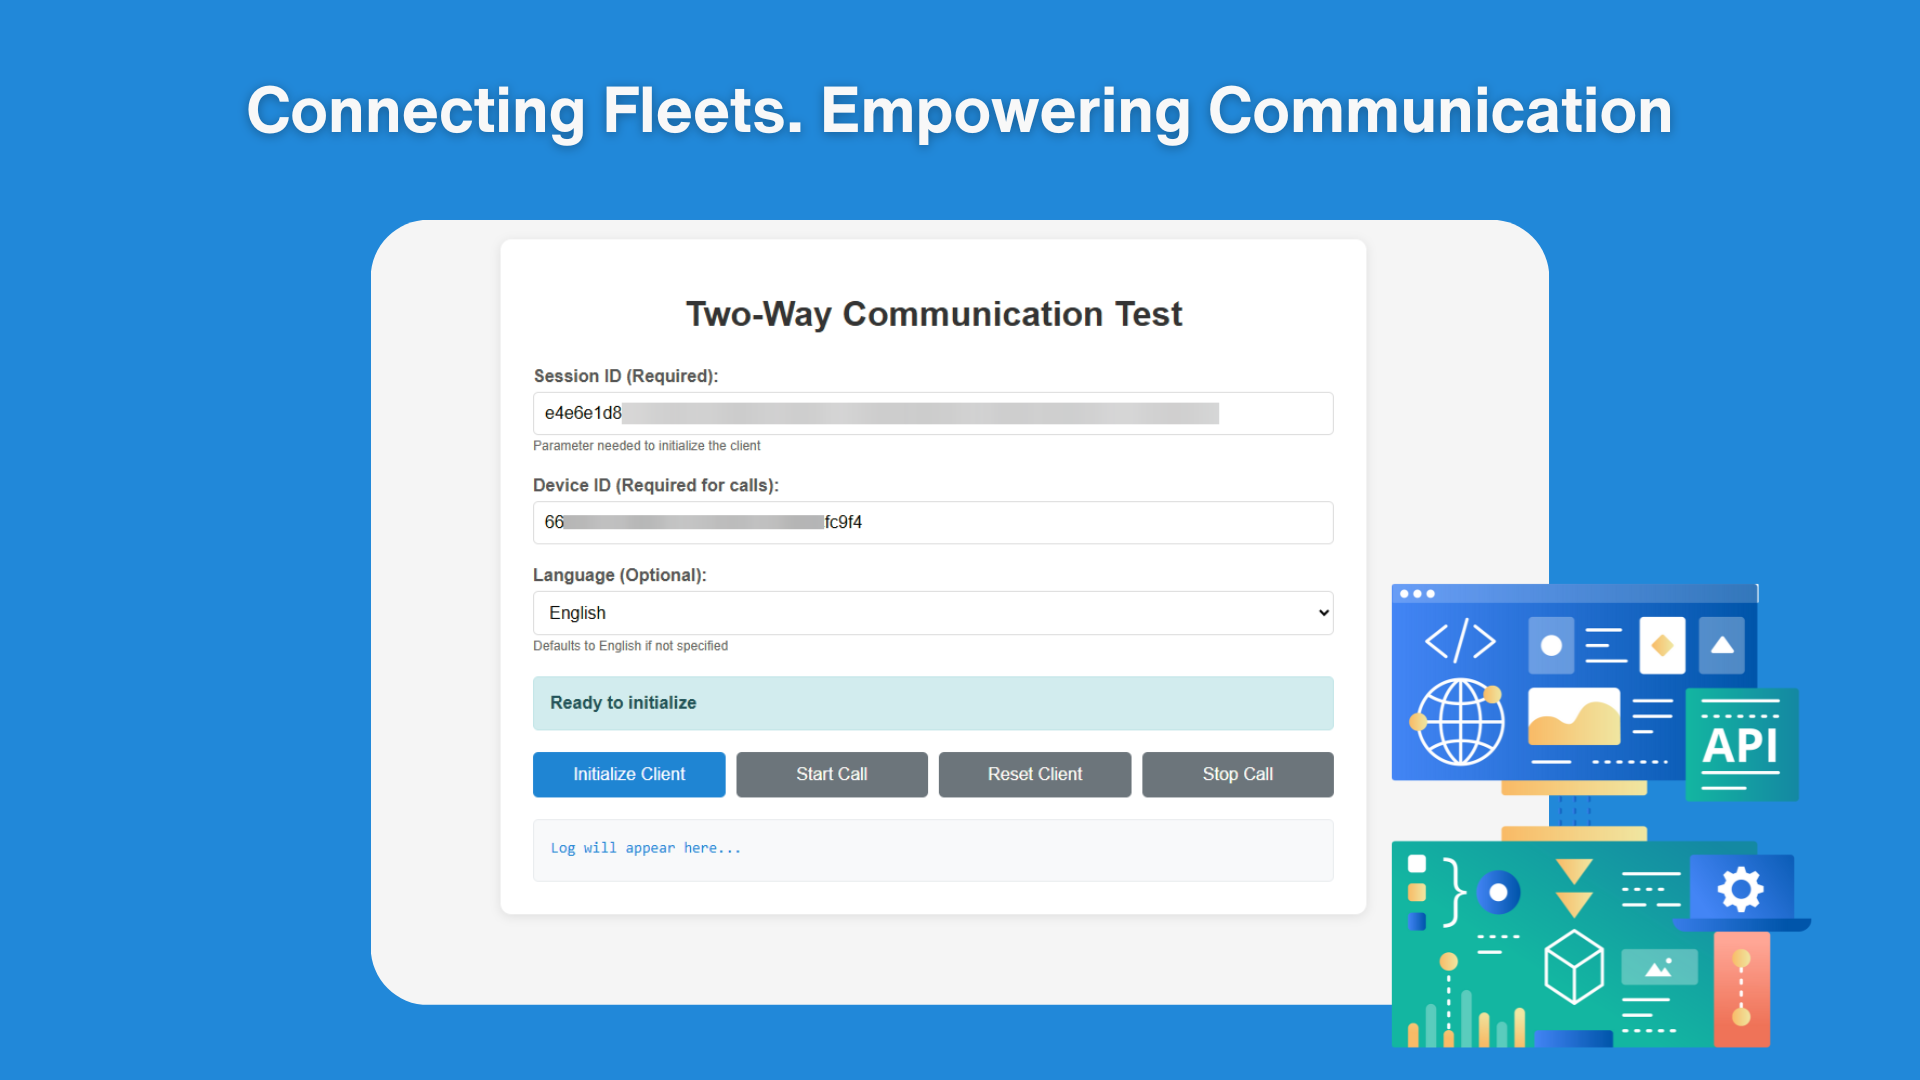Click the upward triangle tile icon
Screen dimensions: 1920x1080
coord(1722,645)
